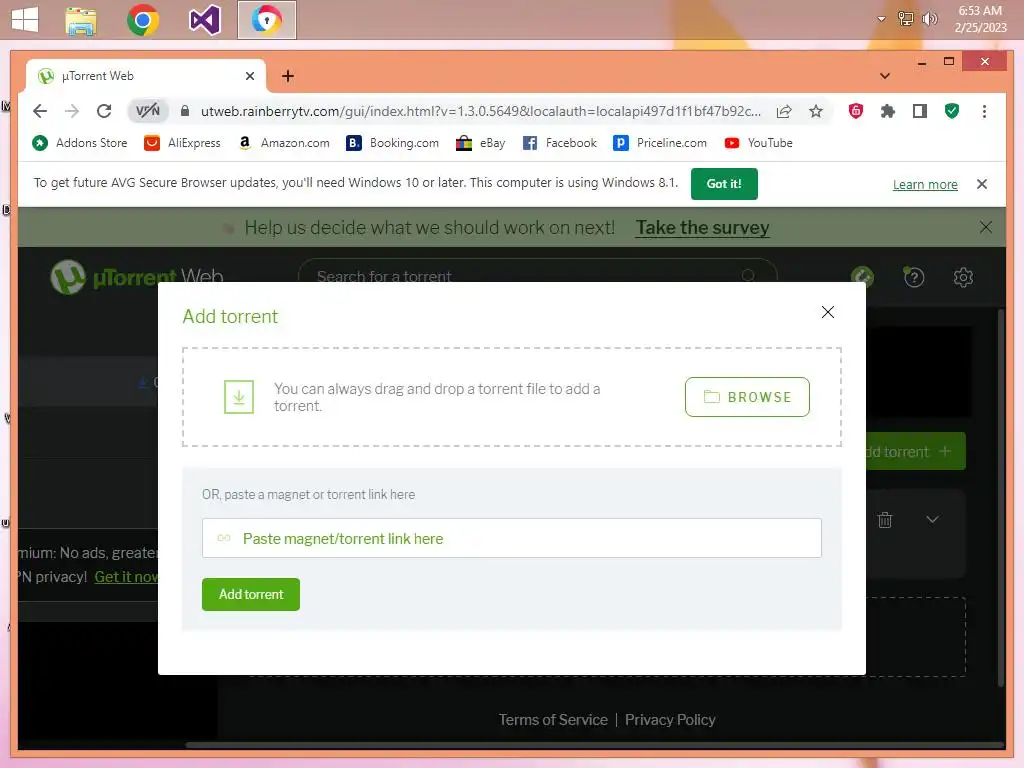This screenshot has width=1024, height=768.
Task: Go back to the previous page
Action: point(40,111)
